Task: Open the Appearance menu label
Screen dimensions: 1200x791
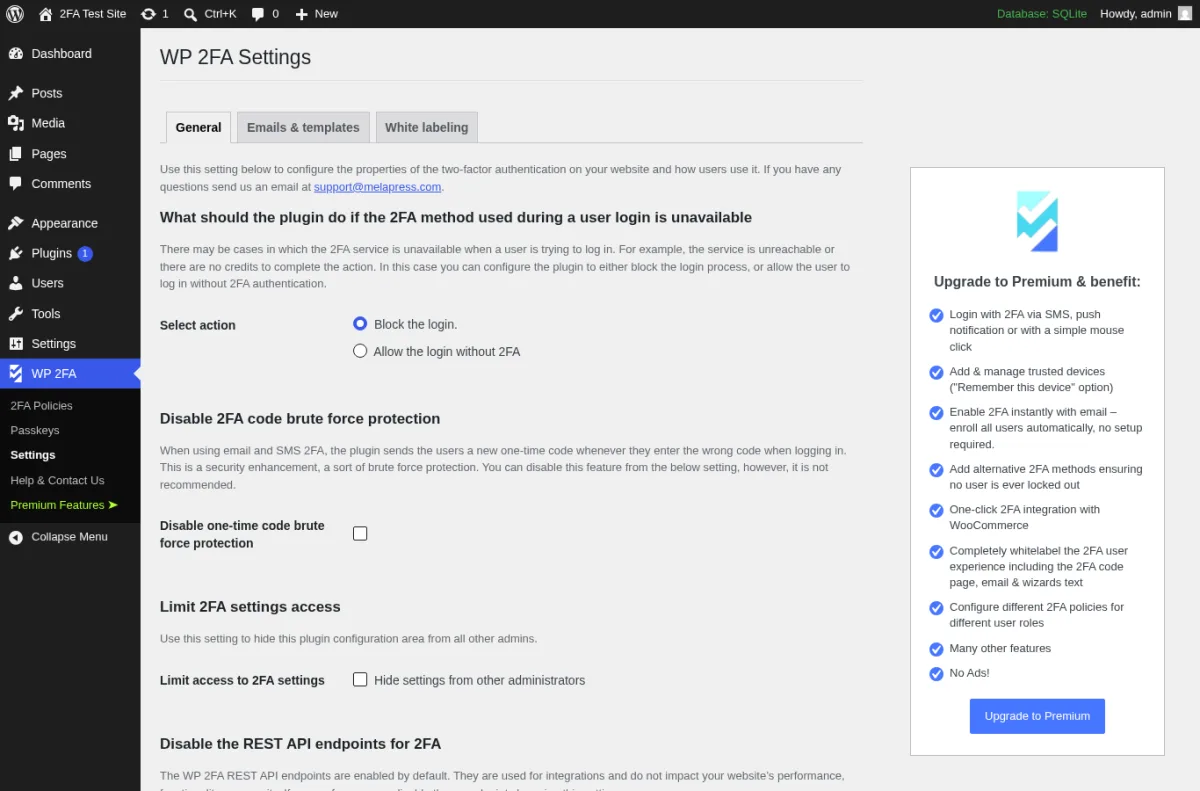Action: coord(64,223)
